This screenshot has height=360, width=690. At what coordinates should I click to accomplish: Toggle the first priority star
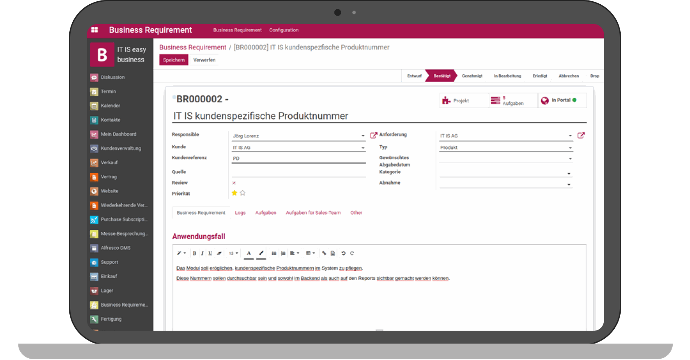[x=234, y=193]
